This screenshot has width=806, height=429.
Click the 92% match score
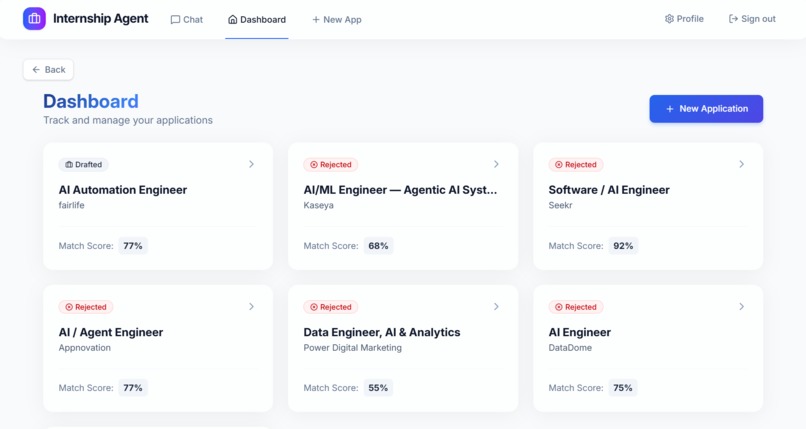(623, 246)
